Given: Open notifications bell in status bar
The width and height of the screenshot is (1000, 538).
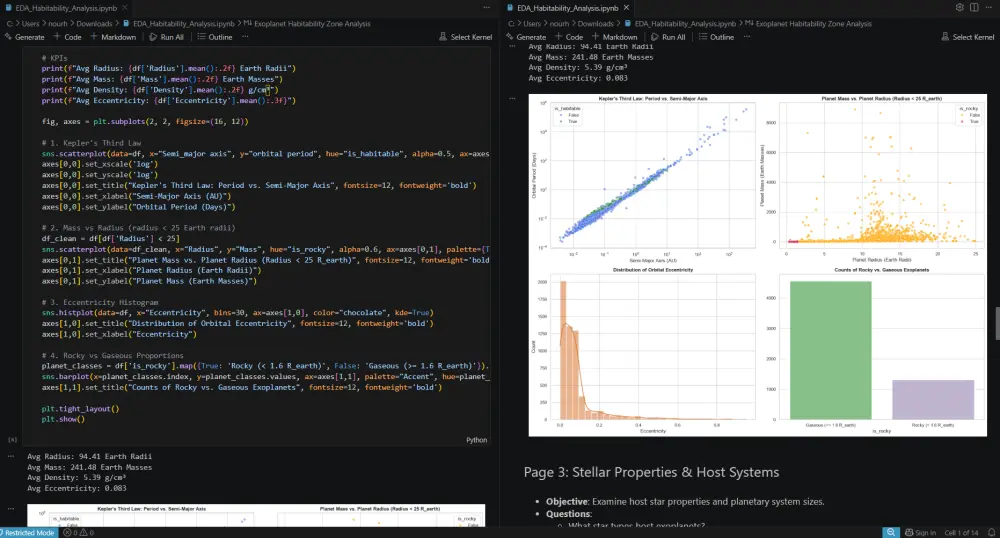Looking at the screenshot, I should click(x=991, y=533).
